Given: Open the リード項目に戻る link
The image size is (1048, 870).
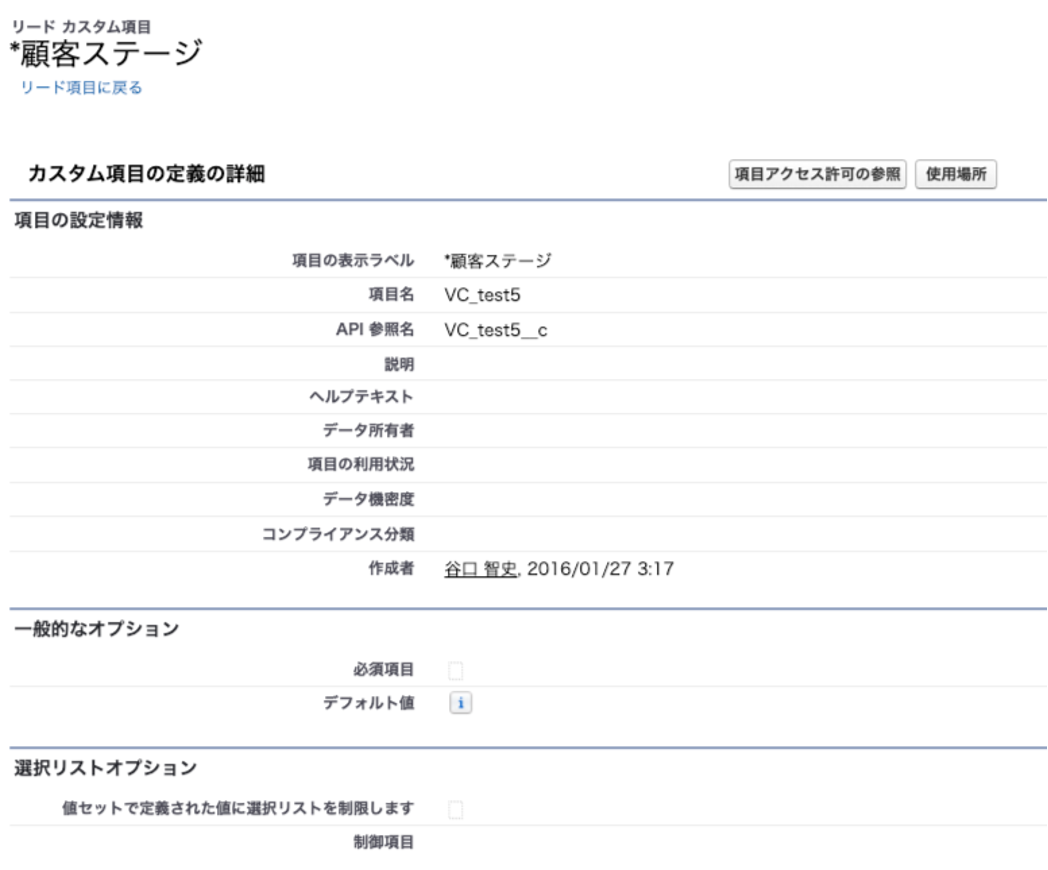Looking at the screenshot, I should 82,88.
